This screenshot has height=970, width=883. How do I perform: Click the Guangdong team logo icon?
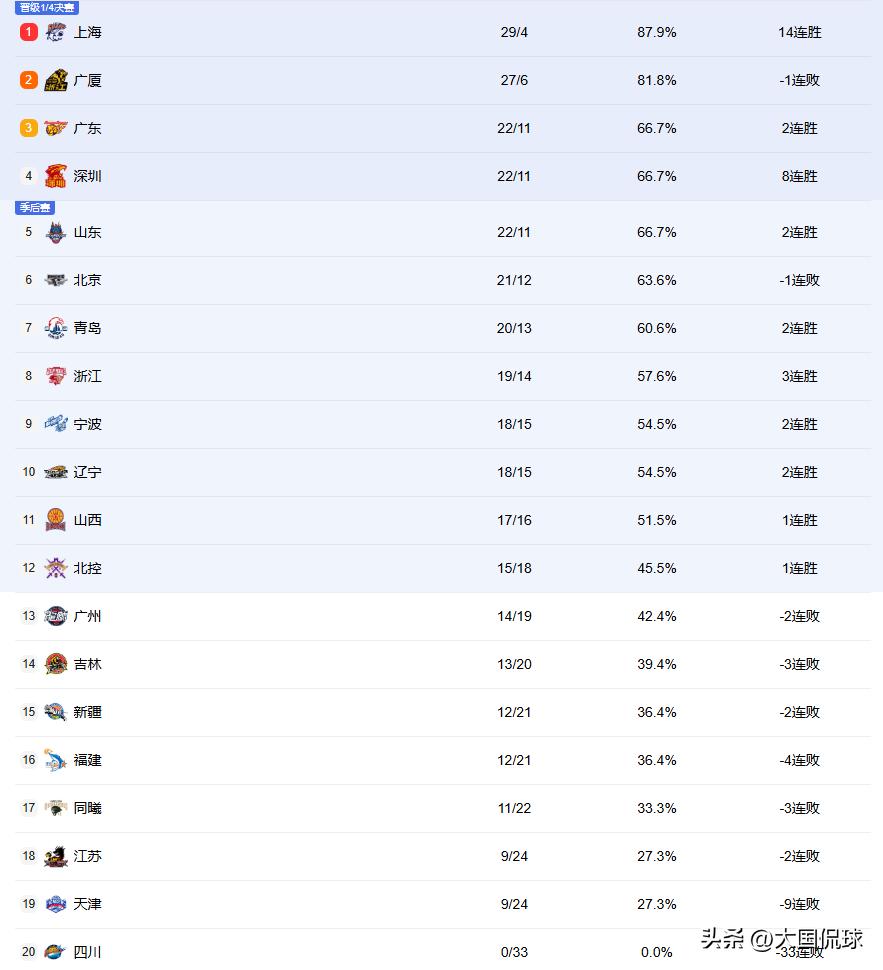(56, 128)
